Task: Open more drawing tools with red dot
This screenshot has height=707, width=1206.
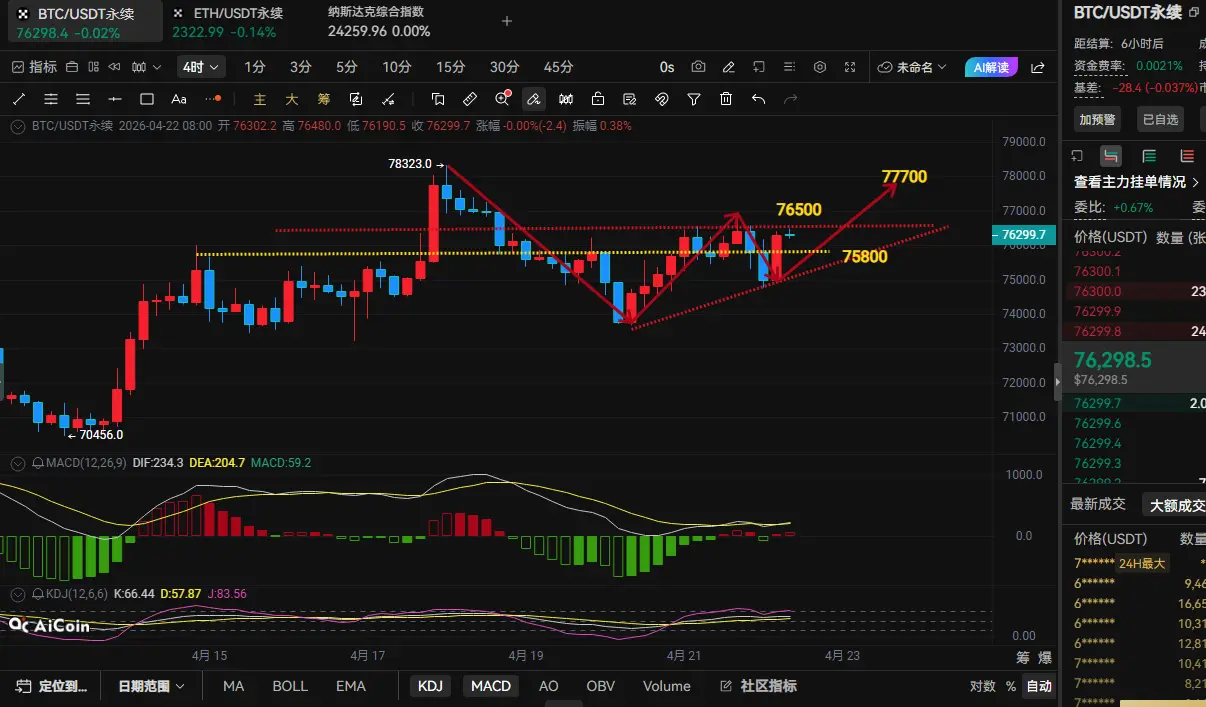Action: (213, 99)
